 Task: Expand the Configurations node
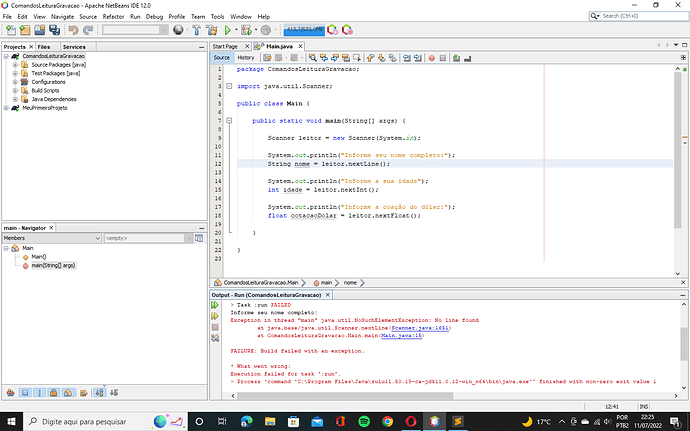15,82
